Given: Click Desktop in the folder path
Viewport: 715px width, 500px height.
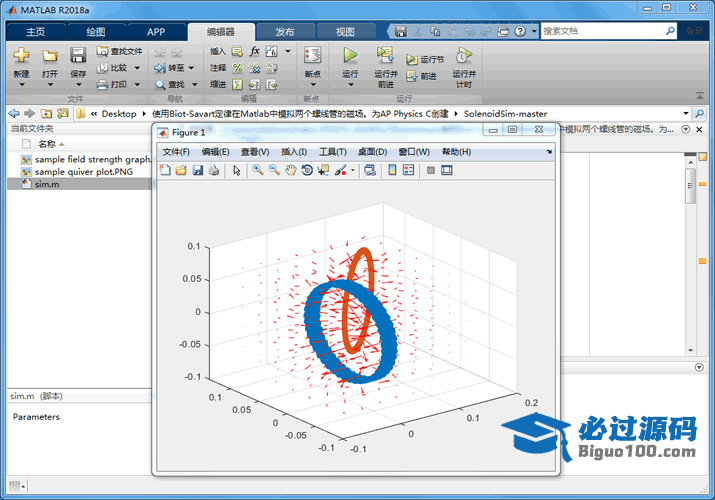Looking at the screenshot, I should (x=119, y=113).
